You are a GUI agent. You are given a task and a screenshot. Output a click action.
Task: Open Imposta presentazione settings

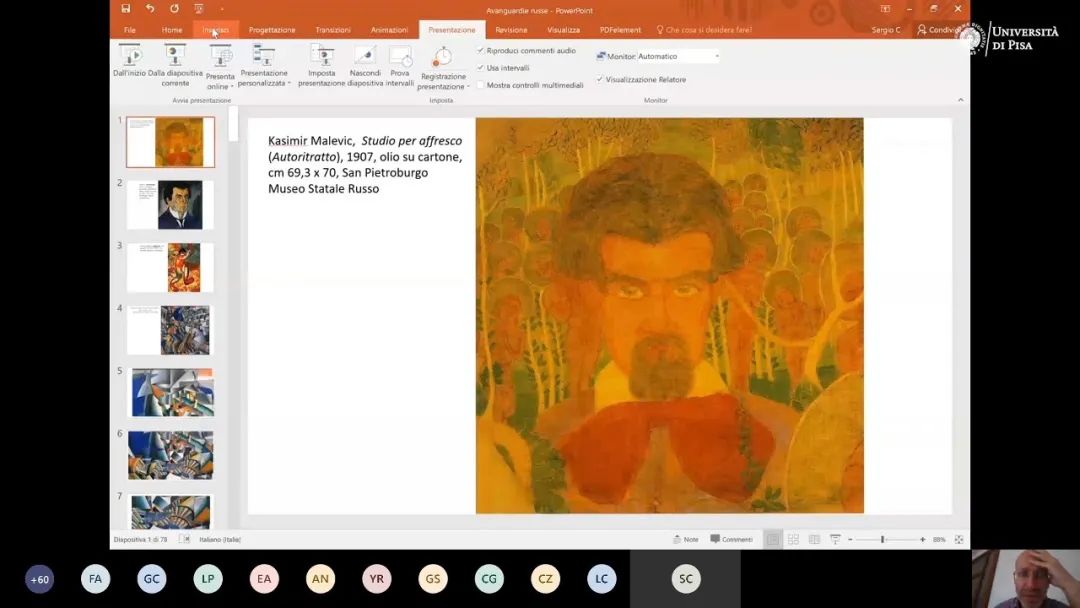coord(321,56)
